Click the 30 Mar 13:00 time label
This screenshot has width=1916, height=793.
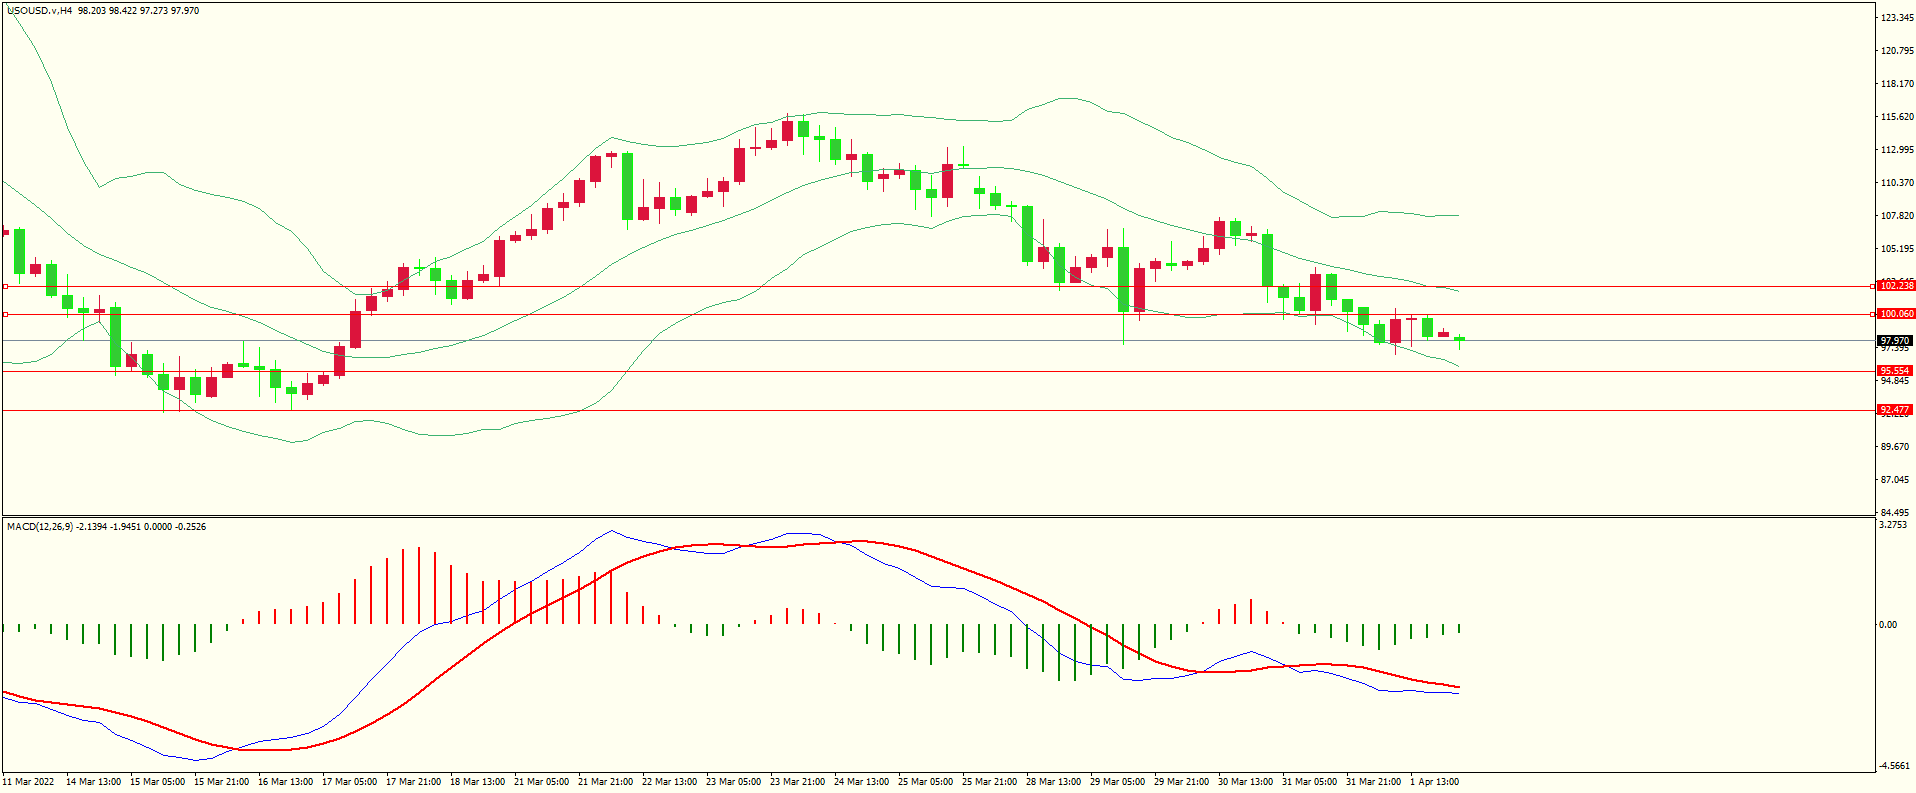[1246, 782]
